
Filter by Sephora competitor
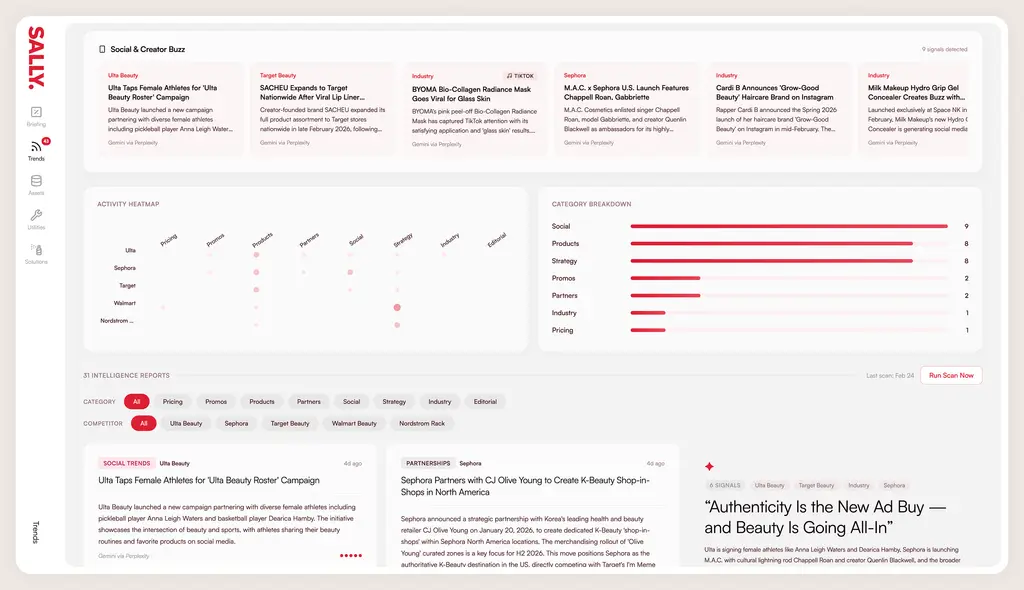click(236, 423)
